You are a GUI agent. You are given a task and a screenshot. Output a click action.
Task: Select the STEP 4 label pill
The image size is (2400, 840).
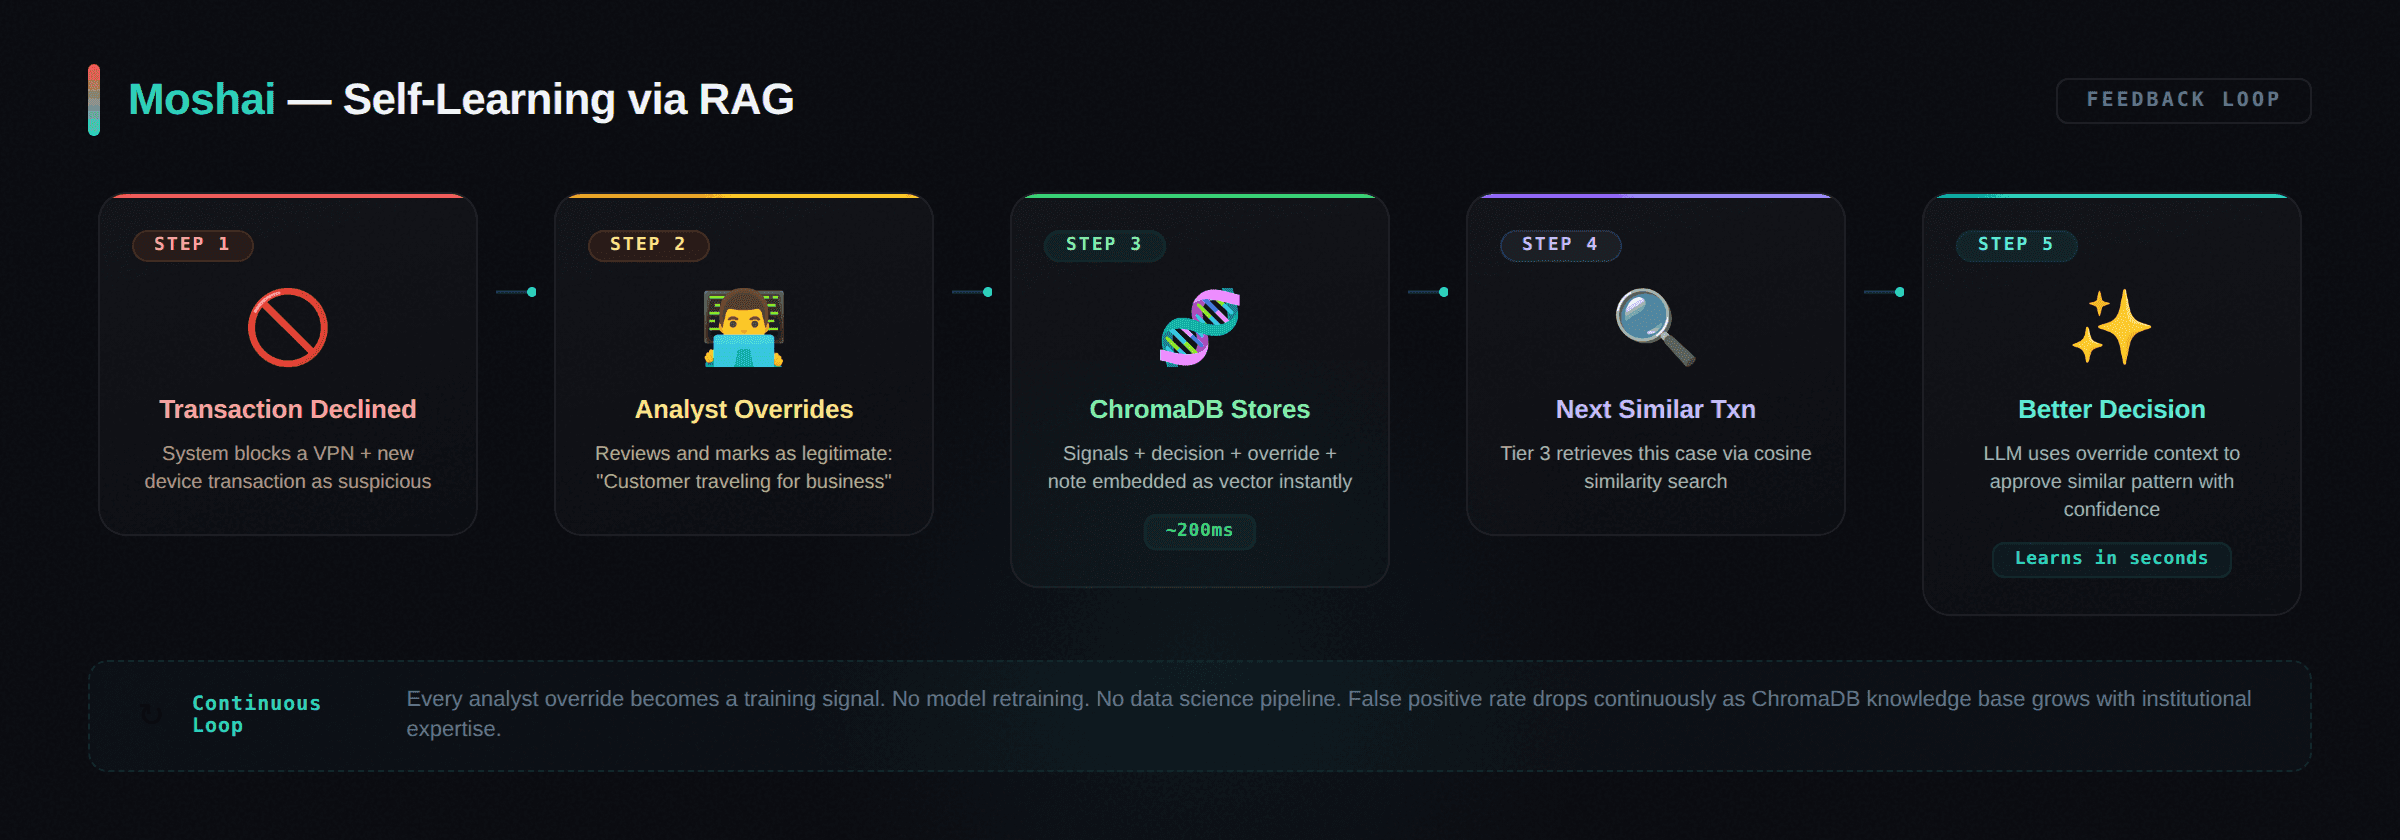point(1560,245)
